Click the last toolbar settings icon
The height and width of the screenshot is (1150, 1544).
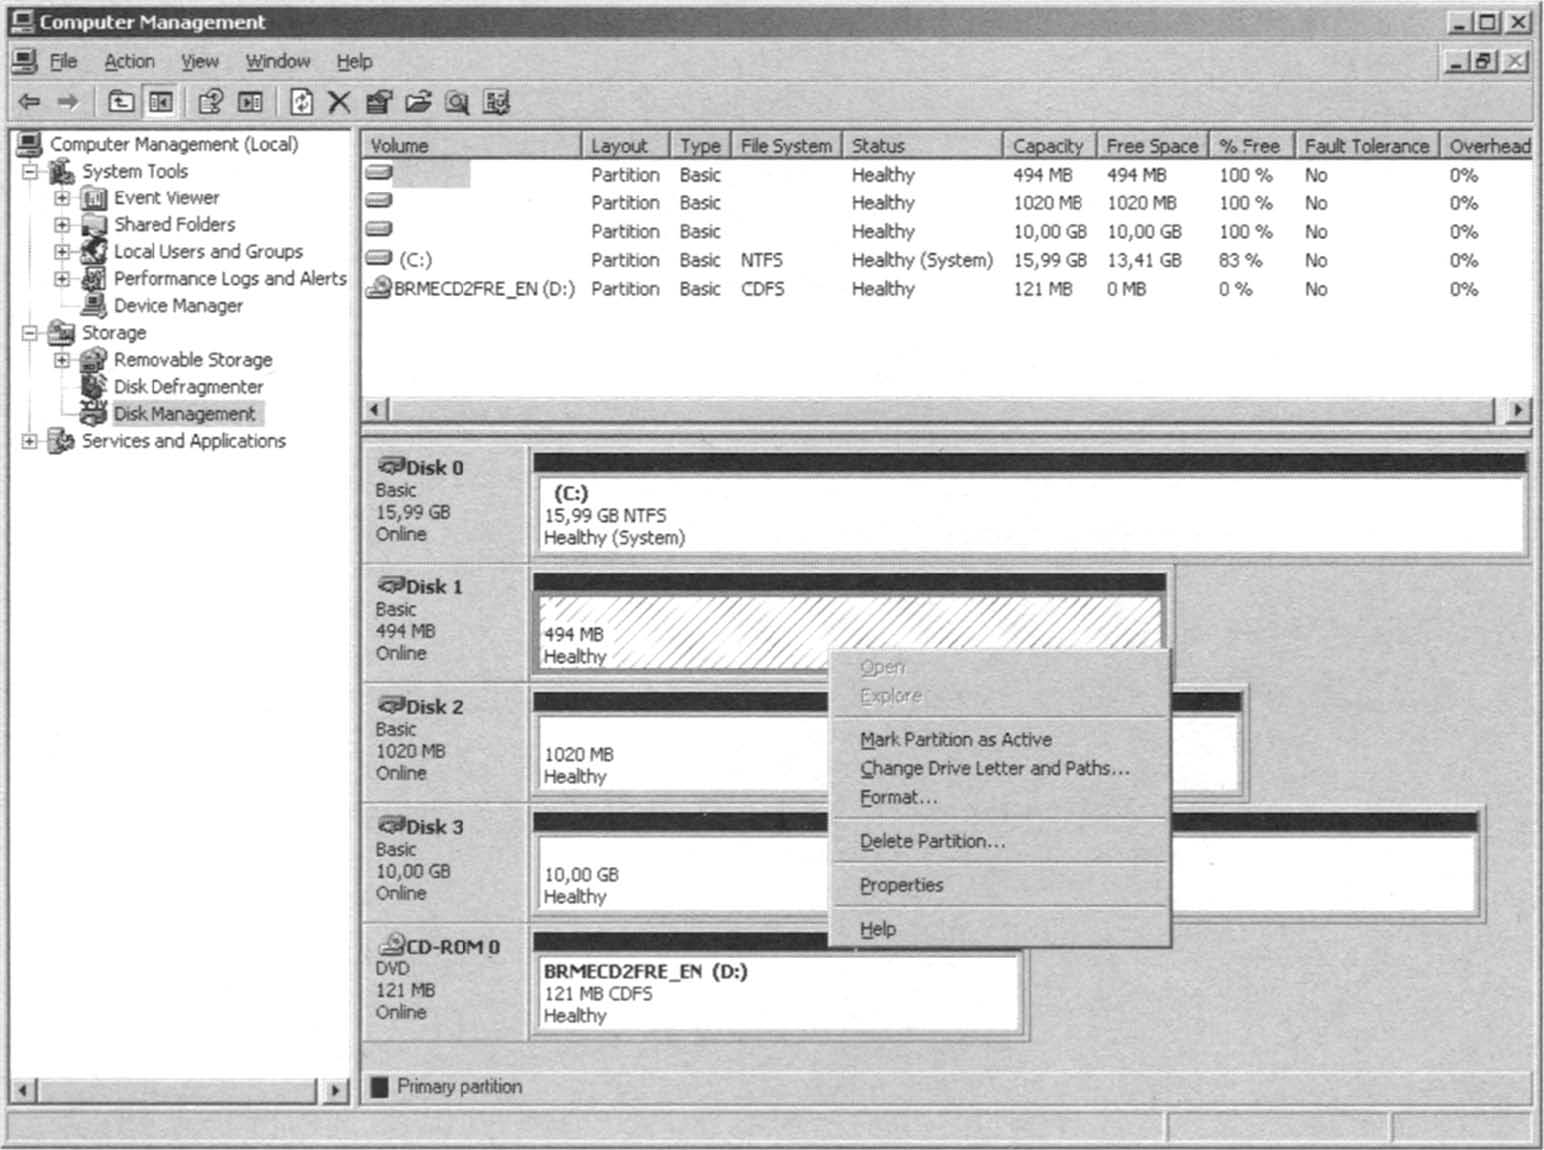pyautogui.click(x=496, y=101)
